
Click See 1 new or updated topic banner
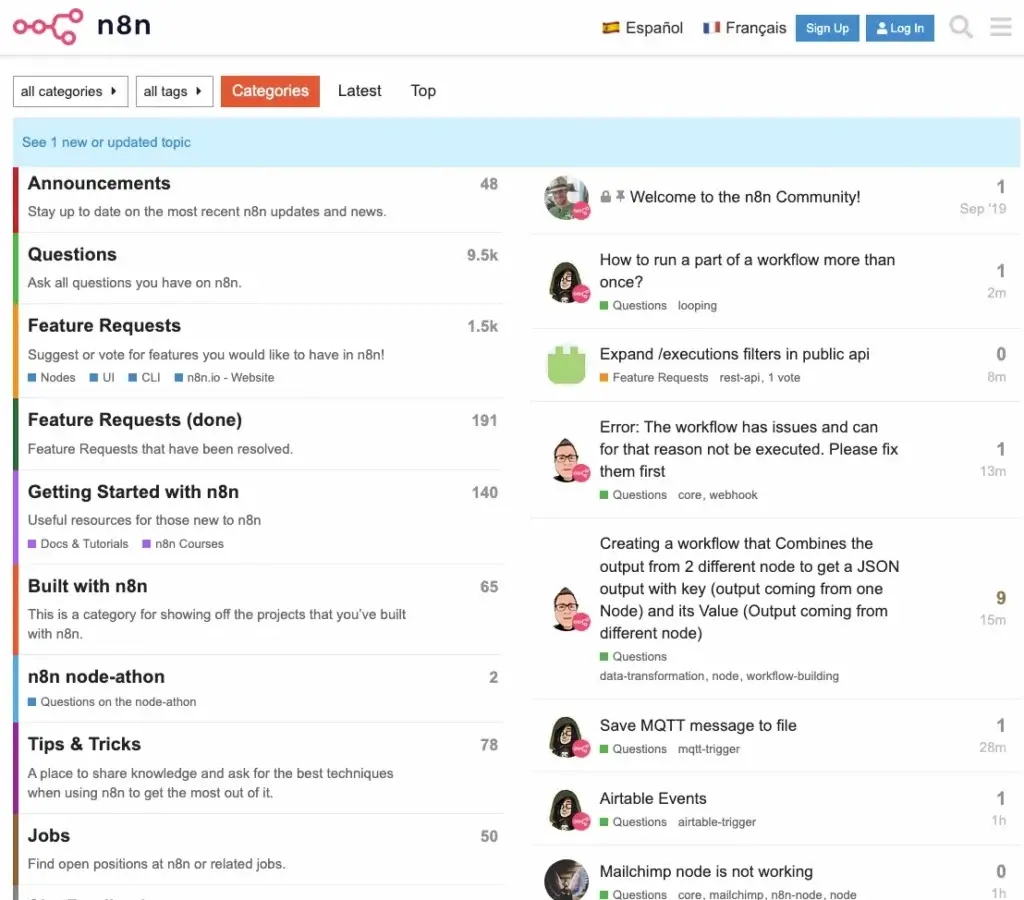(x=106, y=142)
